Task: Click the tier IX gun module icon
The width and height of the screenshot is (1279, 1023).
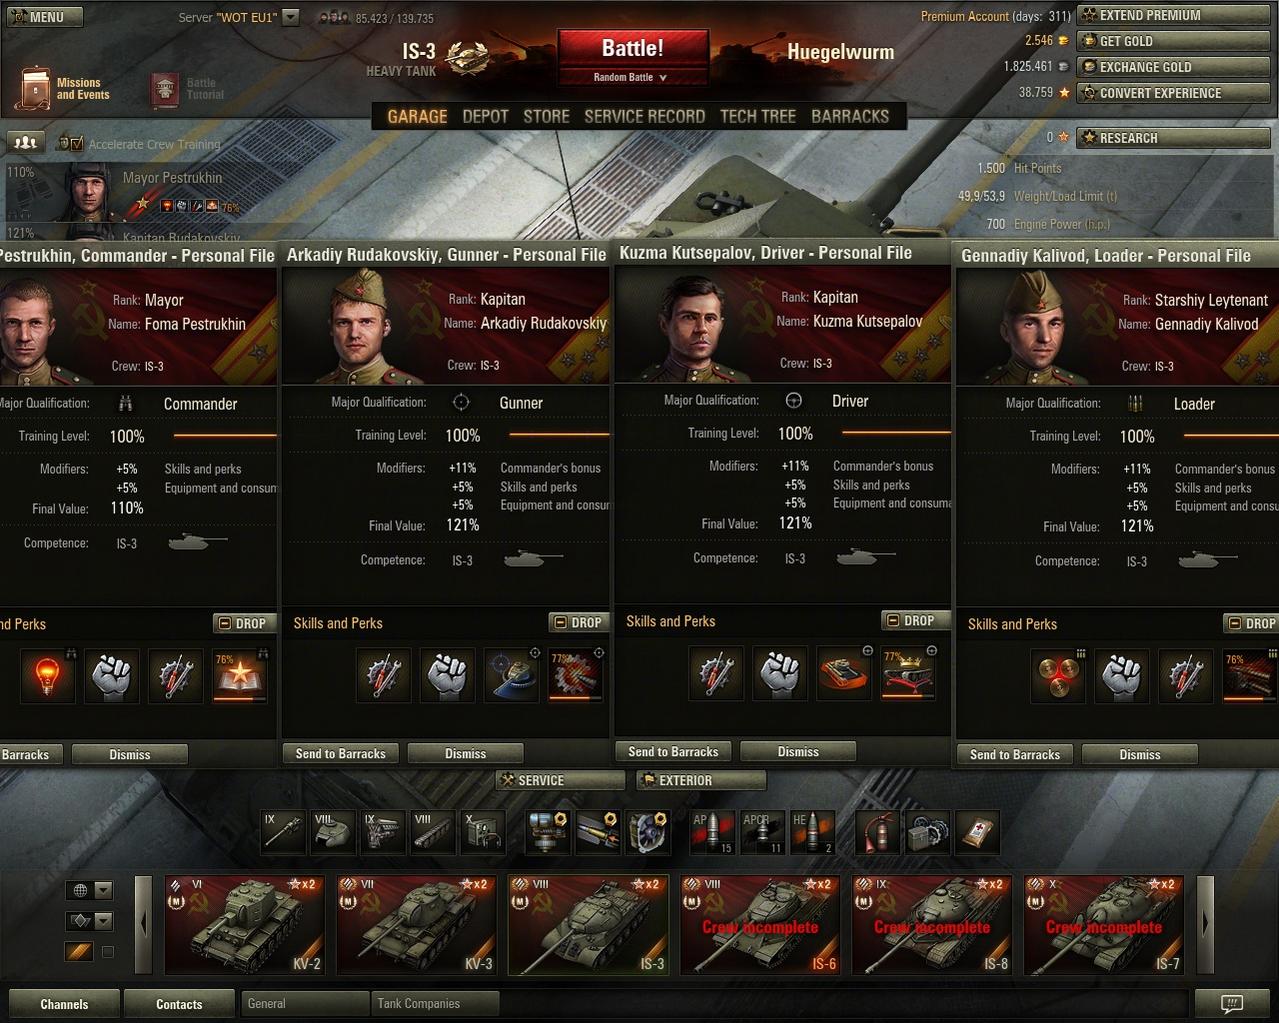Action: [283, 831]
